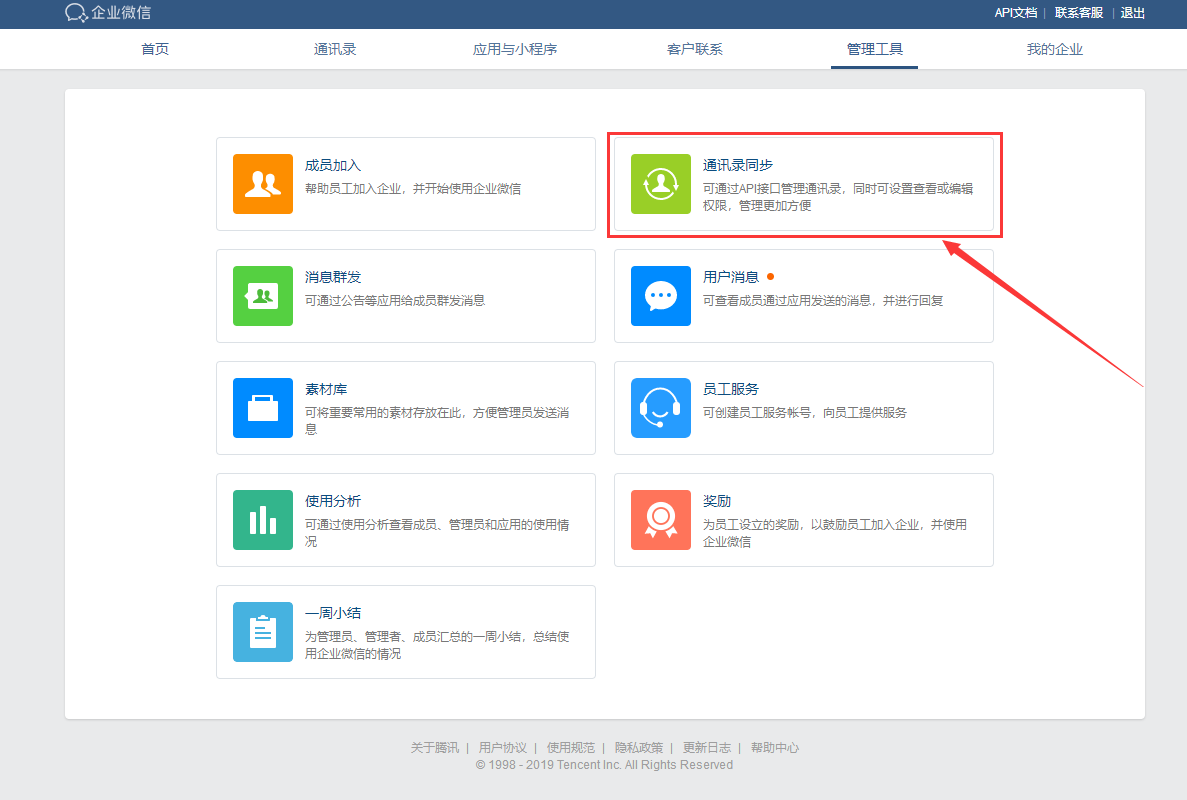This screenshot has width=1187, height=800.
Task: Open 素材库 using the briefcase icon
Action: [262, 408]
